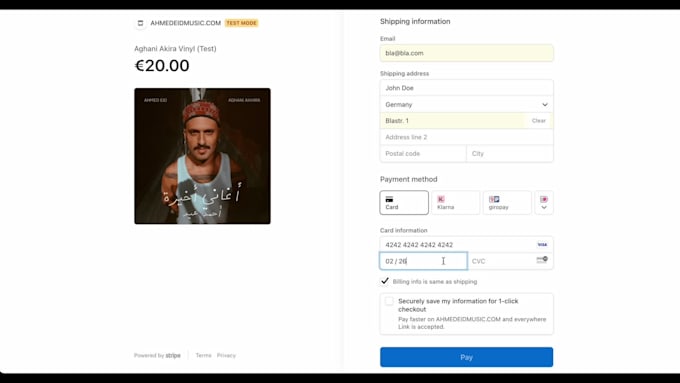Viewport: 680px width, 383px height.
Task: Click the Card payment icon
Action: (389, 199)
